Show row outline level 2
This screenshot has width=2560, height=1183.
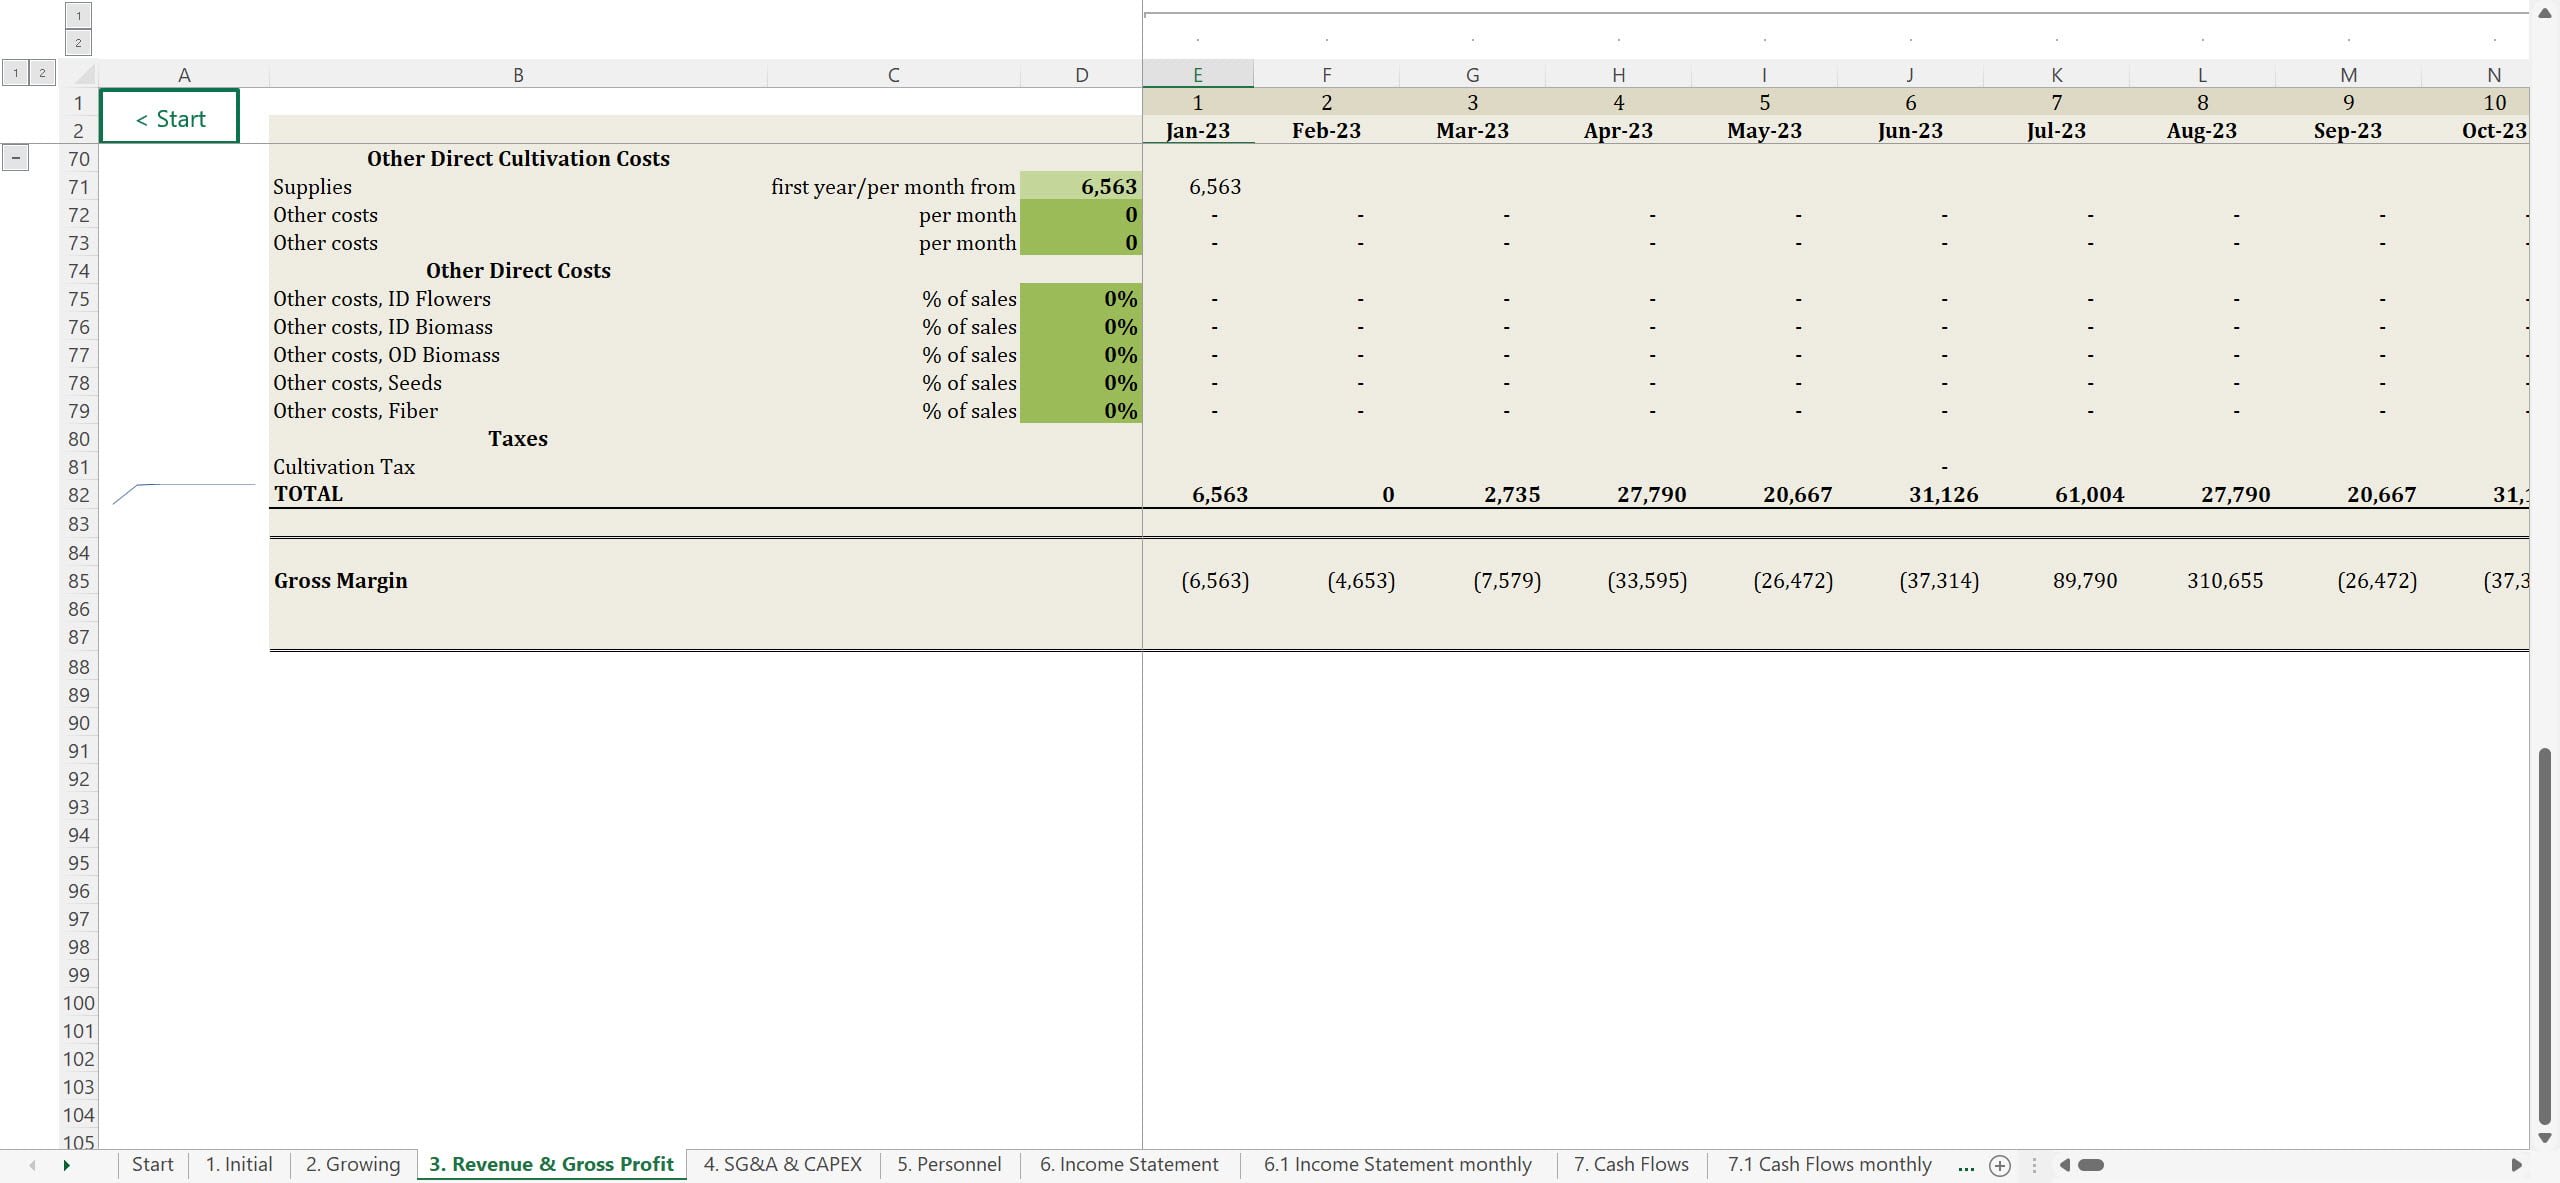pyautogui.click(x=42, y=73)
